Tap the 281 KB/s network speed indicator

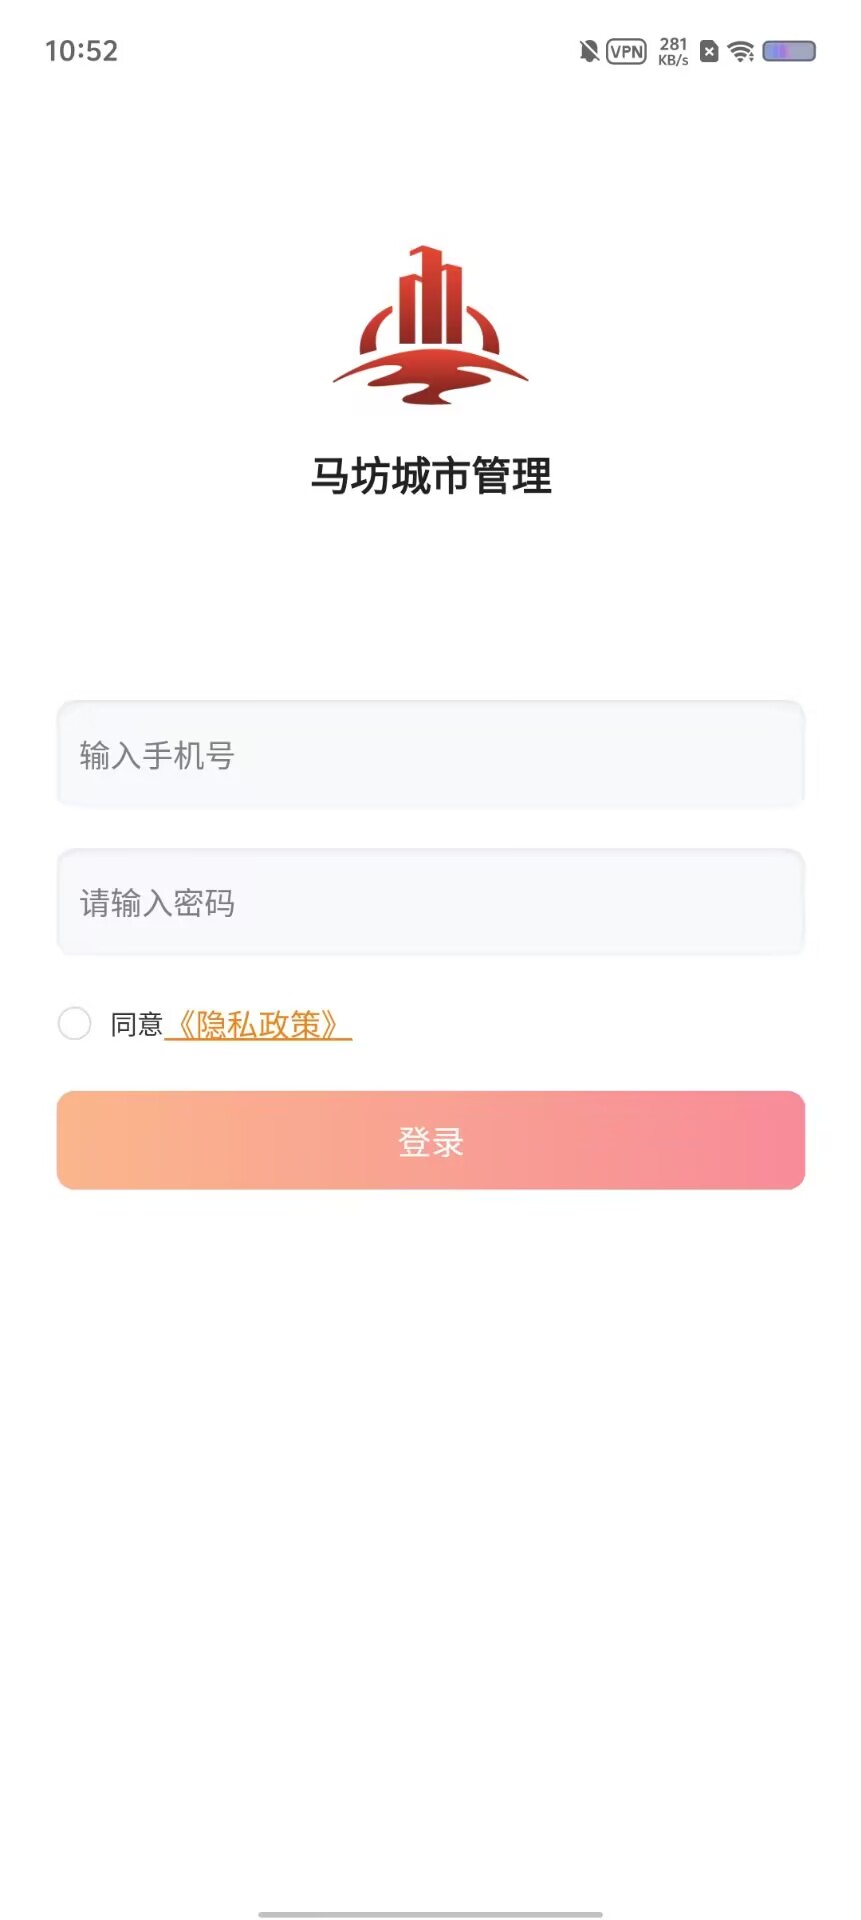tap(673, 51)
